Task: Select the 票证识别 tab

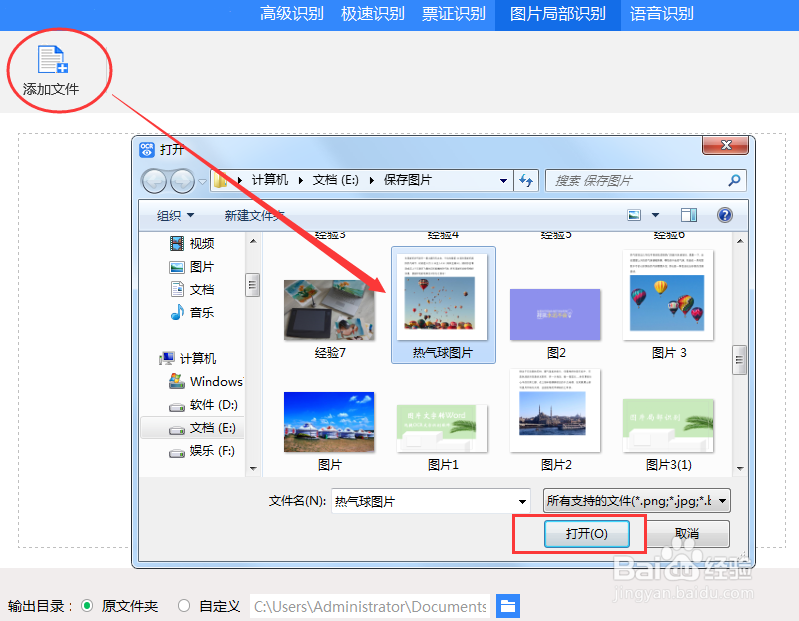Action: [x=454, y=14]
